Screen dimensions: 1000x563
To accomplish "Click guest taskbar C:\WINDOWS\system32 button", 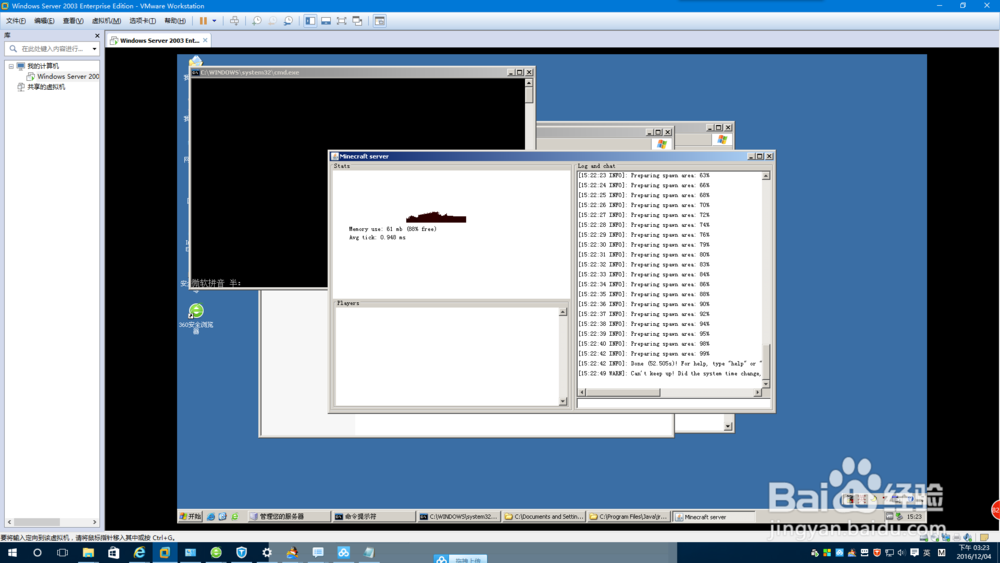I will pos(459,516).
